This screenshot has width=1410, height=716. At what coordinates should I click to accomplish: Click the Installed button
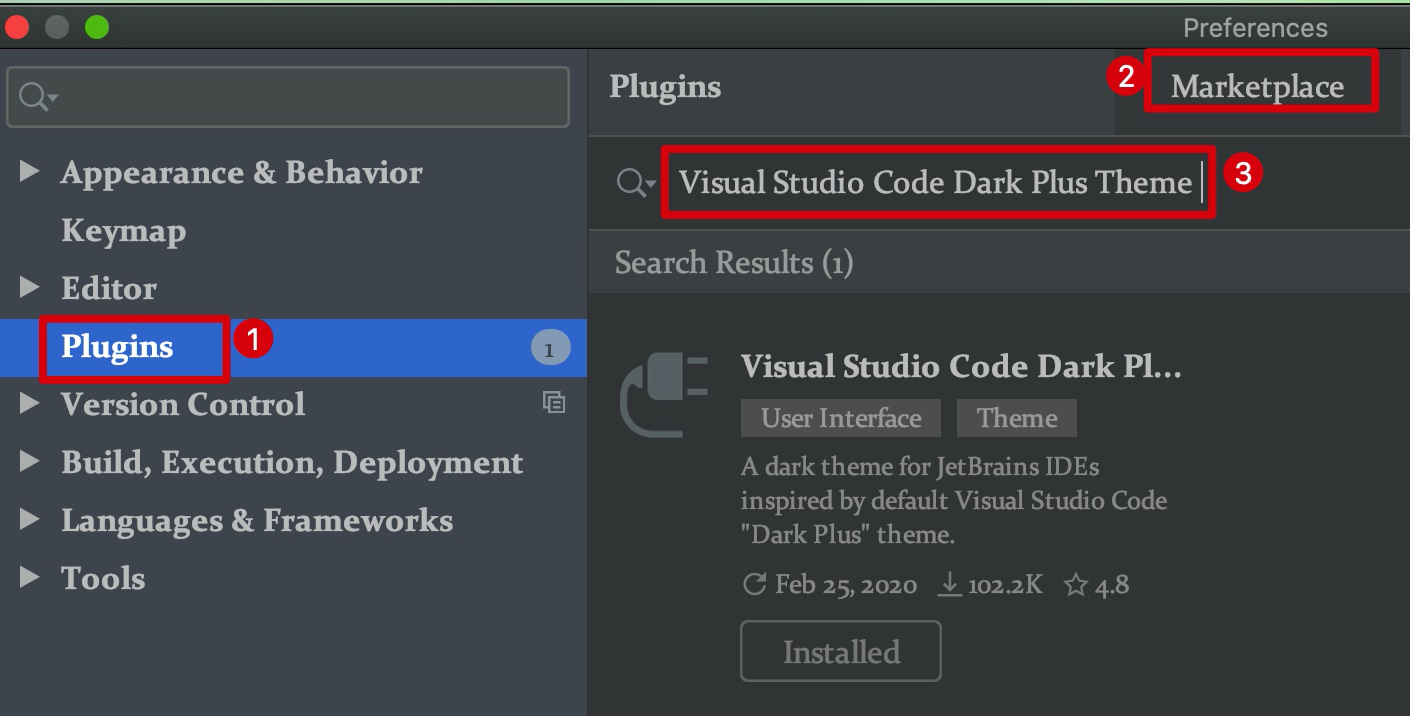click(x=841, y=652)
